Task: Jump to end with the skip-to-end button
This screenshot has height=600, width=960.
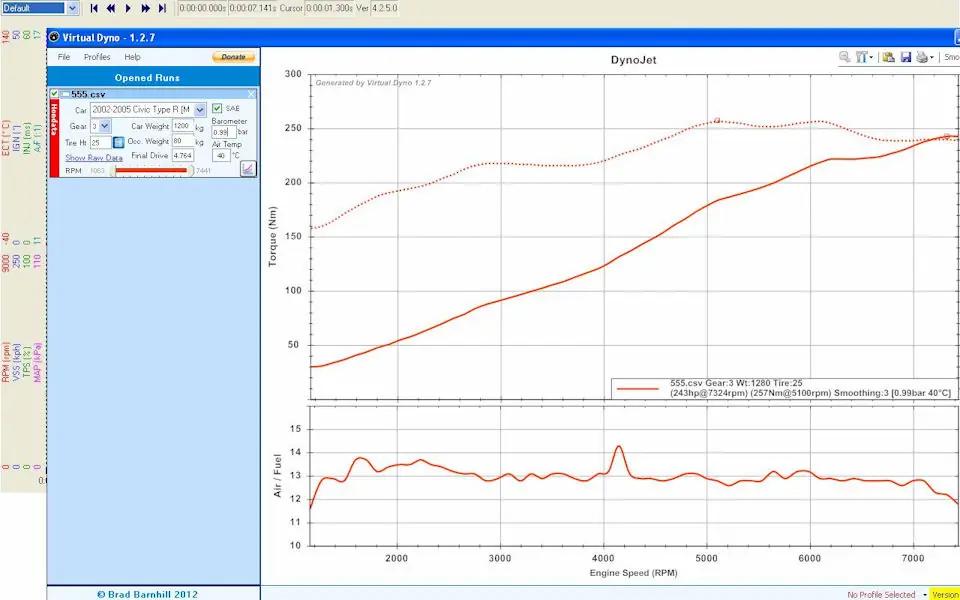Action: pos(162,8)
